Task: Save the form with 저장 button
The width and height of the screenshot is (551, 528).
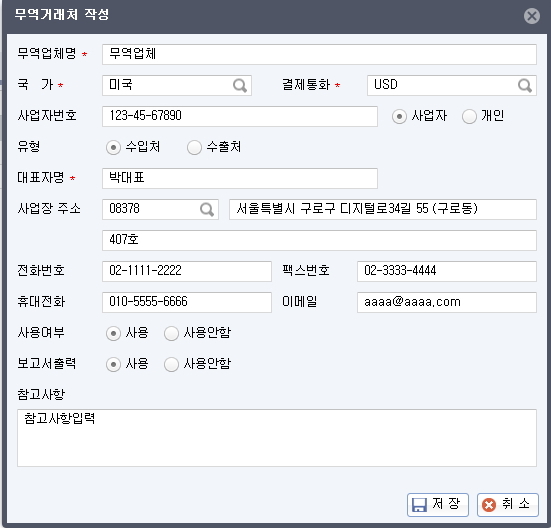Action: pos(437,504)
